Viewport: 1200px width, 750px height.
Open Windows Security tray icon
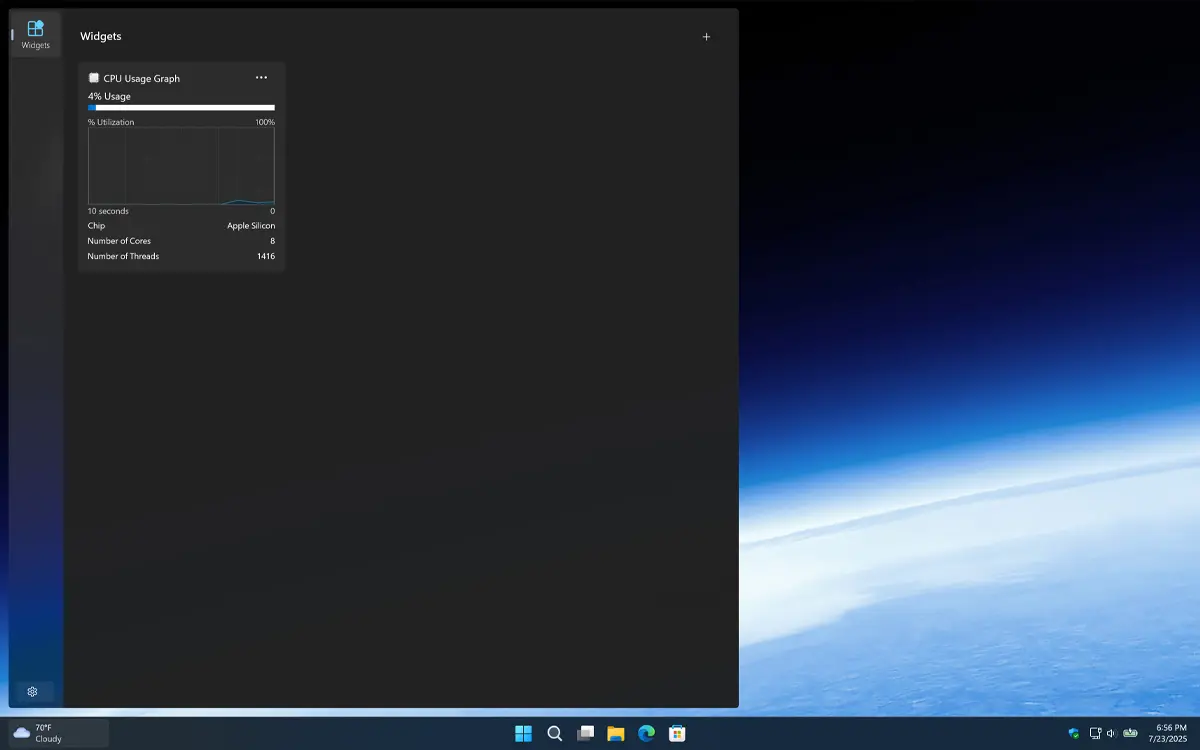click(1074, 733)
